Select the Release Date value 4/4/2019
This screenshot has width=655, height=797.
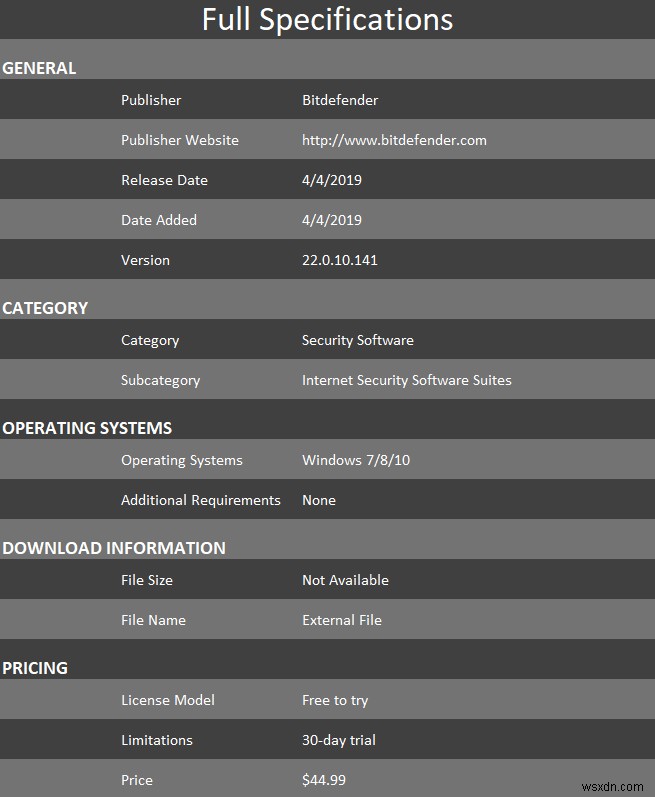coord(332,180)
